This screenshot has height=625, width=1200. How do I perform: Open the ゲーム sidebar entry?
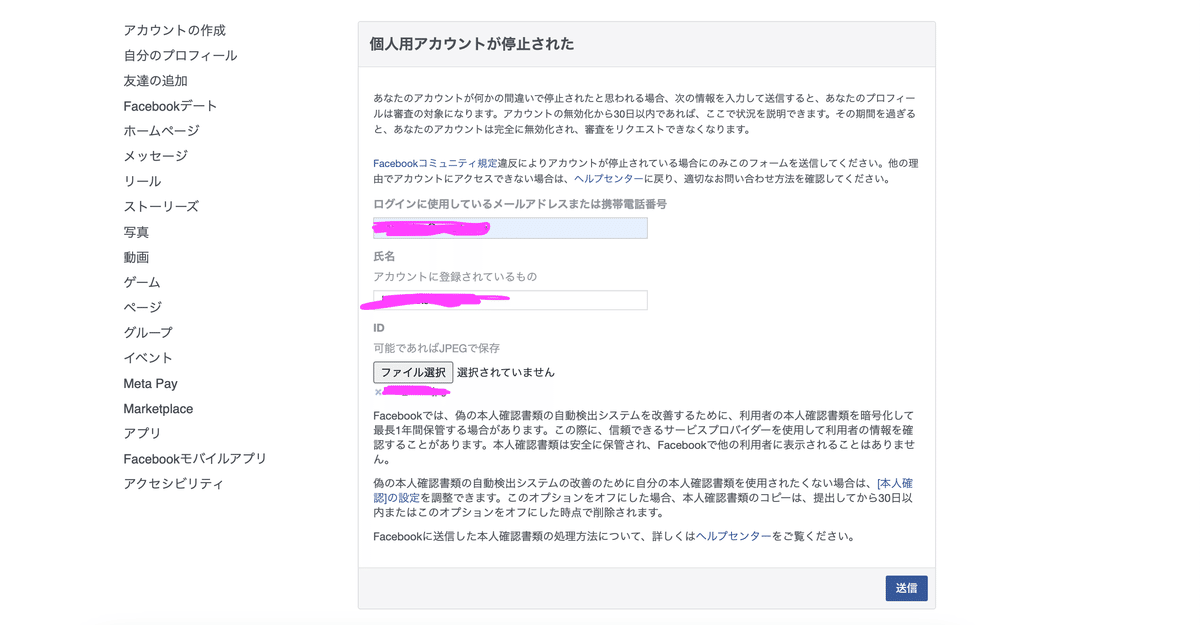(142, 282)
